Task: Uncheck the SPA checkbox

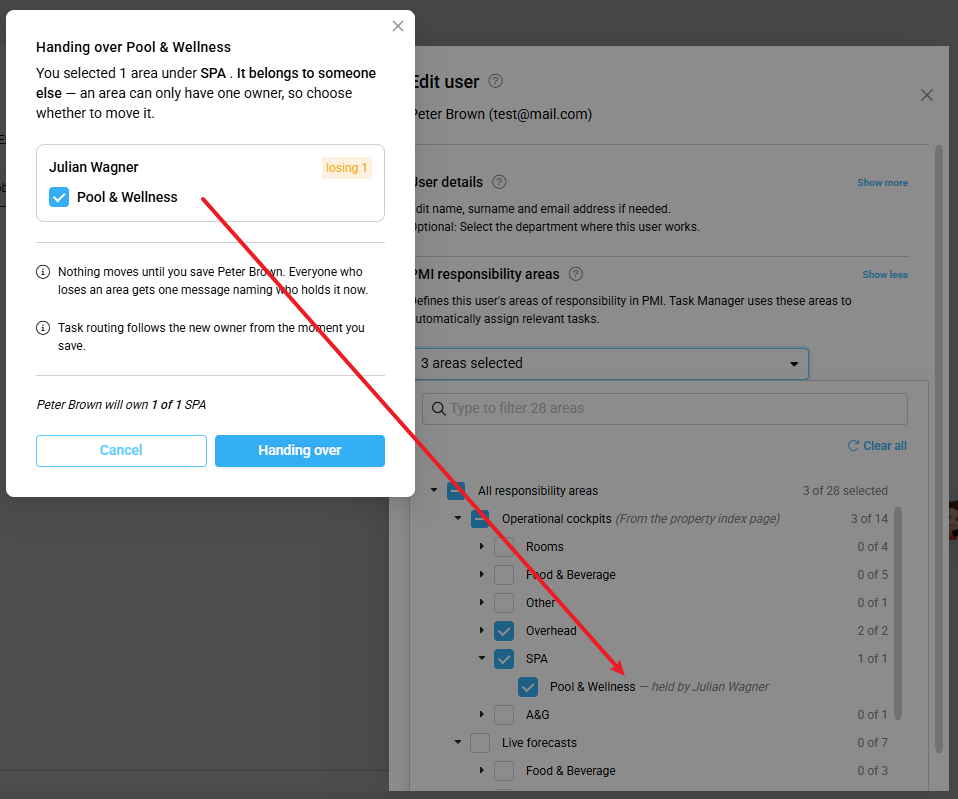Action: click(x=504, y=659)
